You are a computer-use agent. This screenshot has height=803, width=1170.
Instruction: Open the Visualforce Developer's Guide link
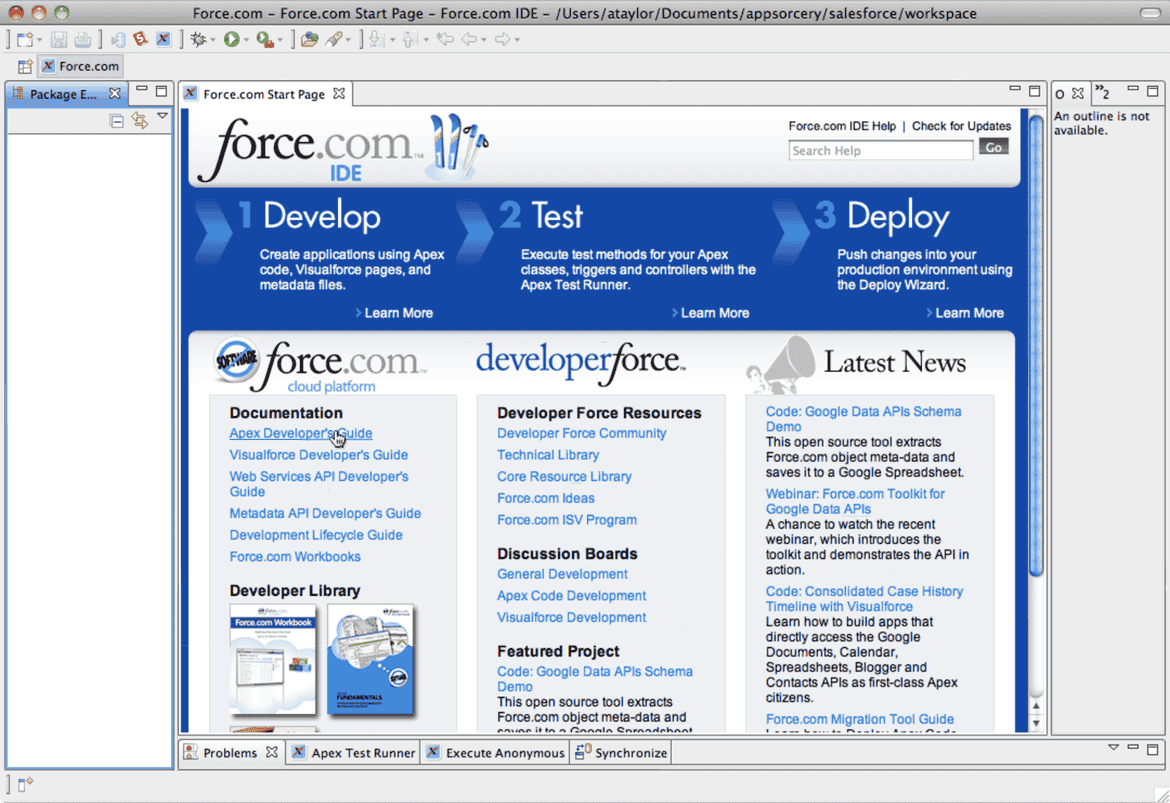(319, 455)
